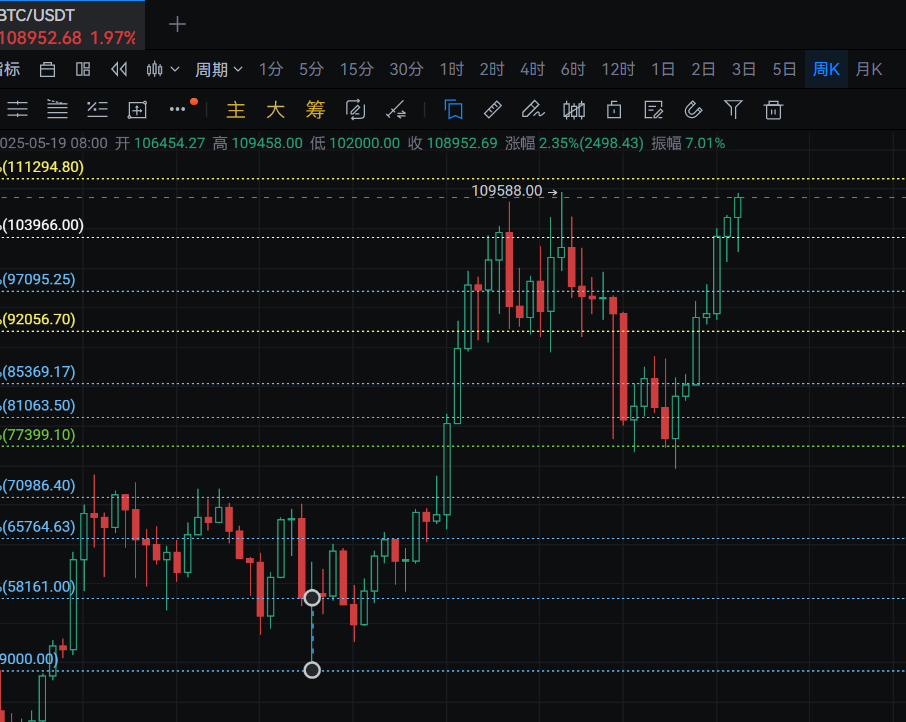906x722 pixels.
Task: Click the 92056.70 yellow level label
Action: click(38, 319)
